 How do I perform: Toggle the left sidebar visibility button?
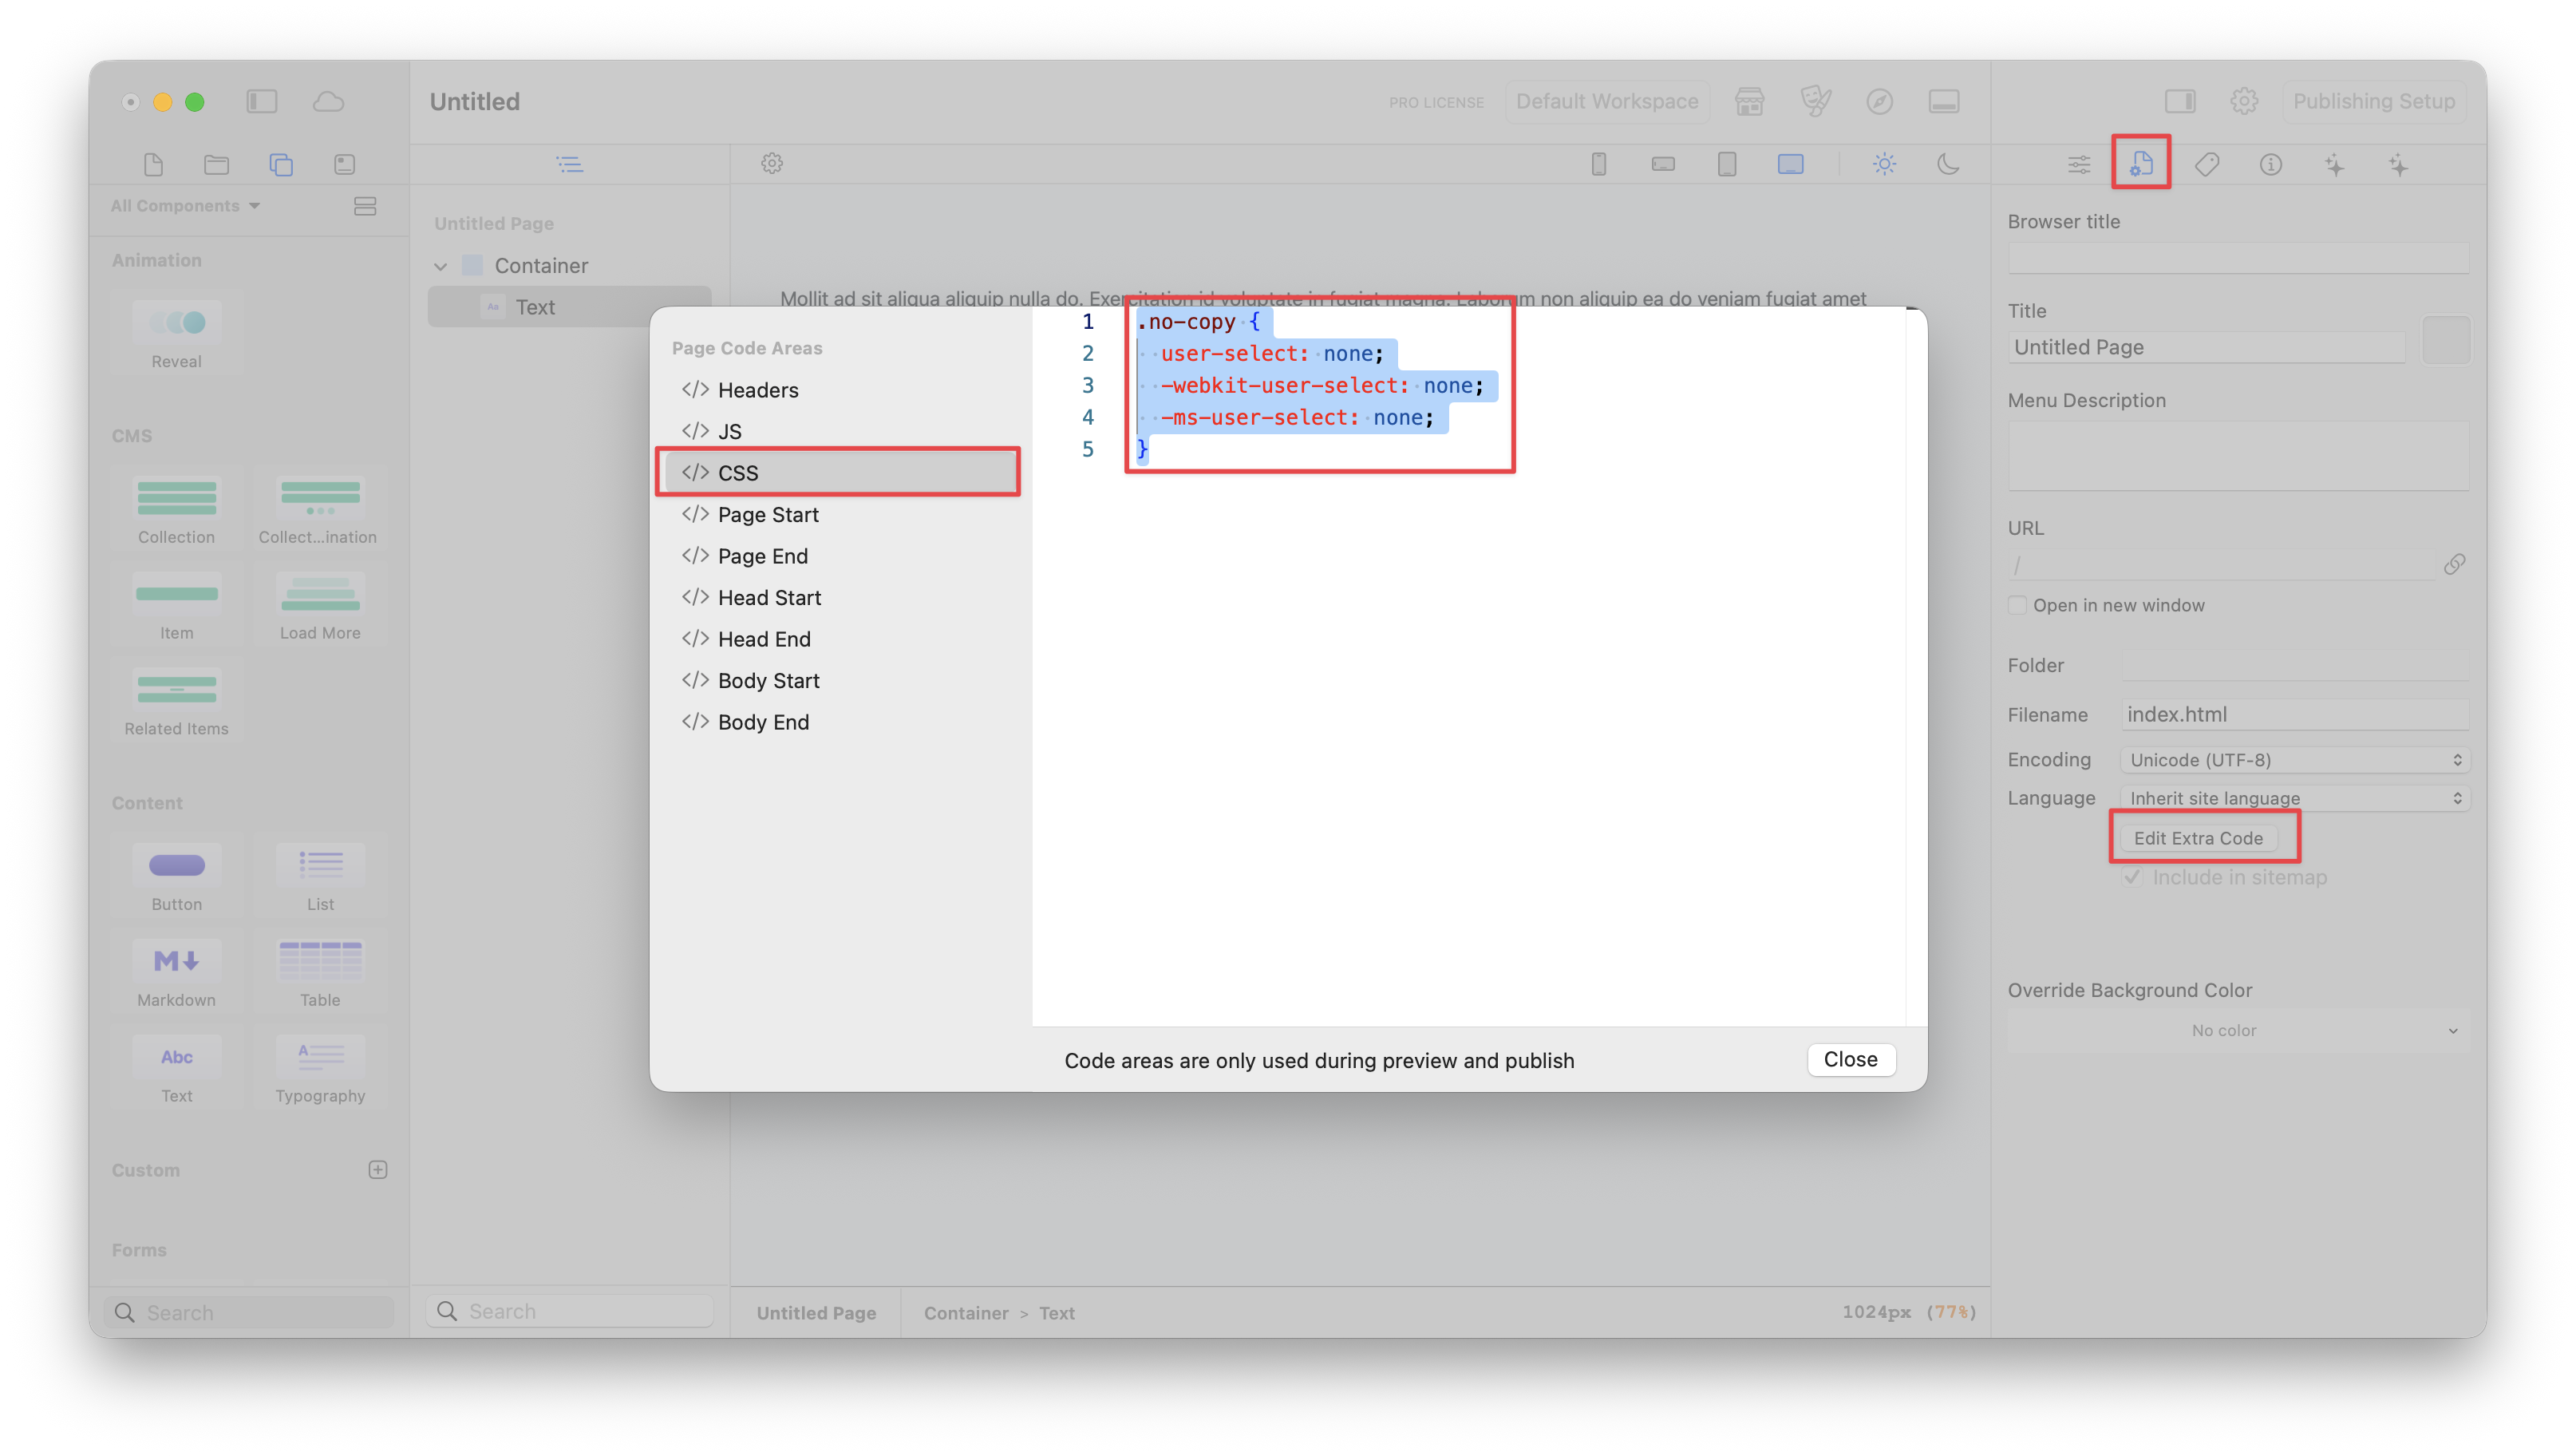pyautogui.click(x=262, y=102)
